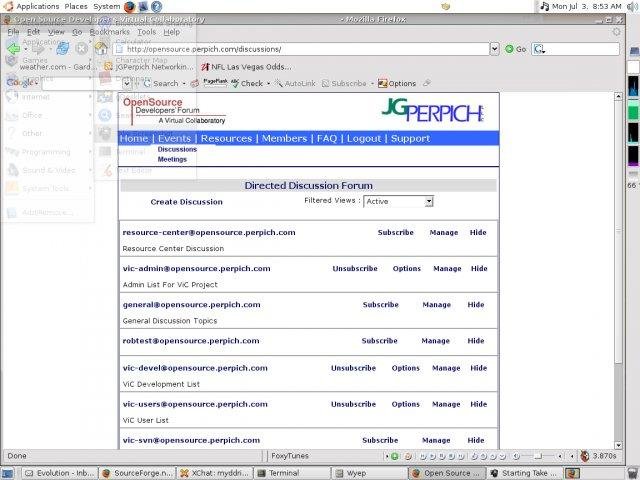Unsubscribe from vic-admin@opensource.perpich.com list

[354, 268]
